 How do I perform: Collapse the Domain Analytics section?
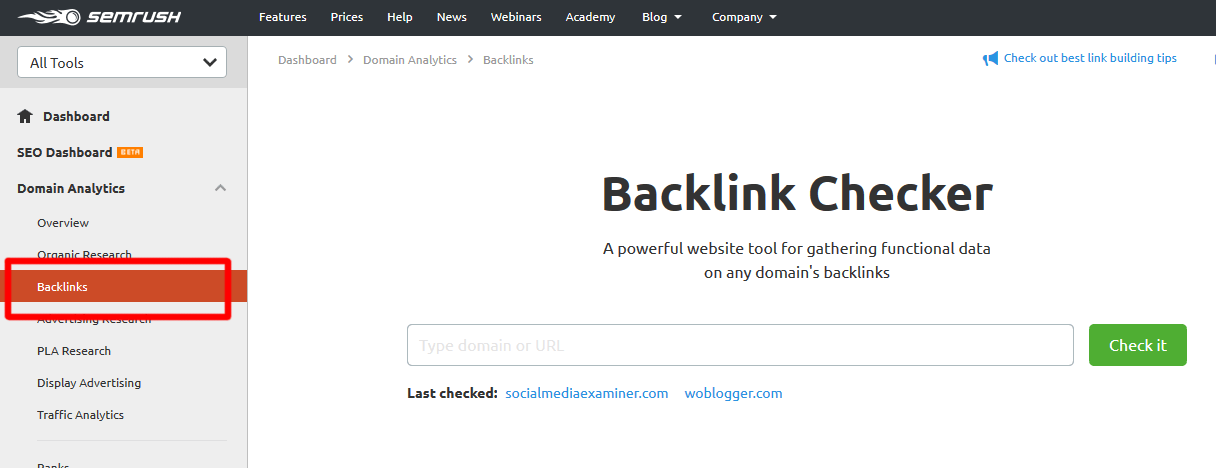(221, 188)
